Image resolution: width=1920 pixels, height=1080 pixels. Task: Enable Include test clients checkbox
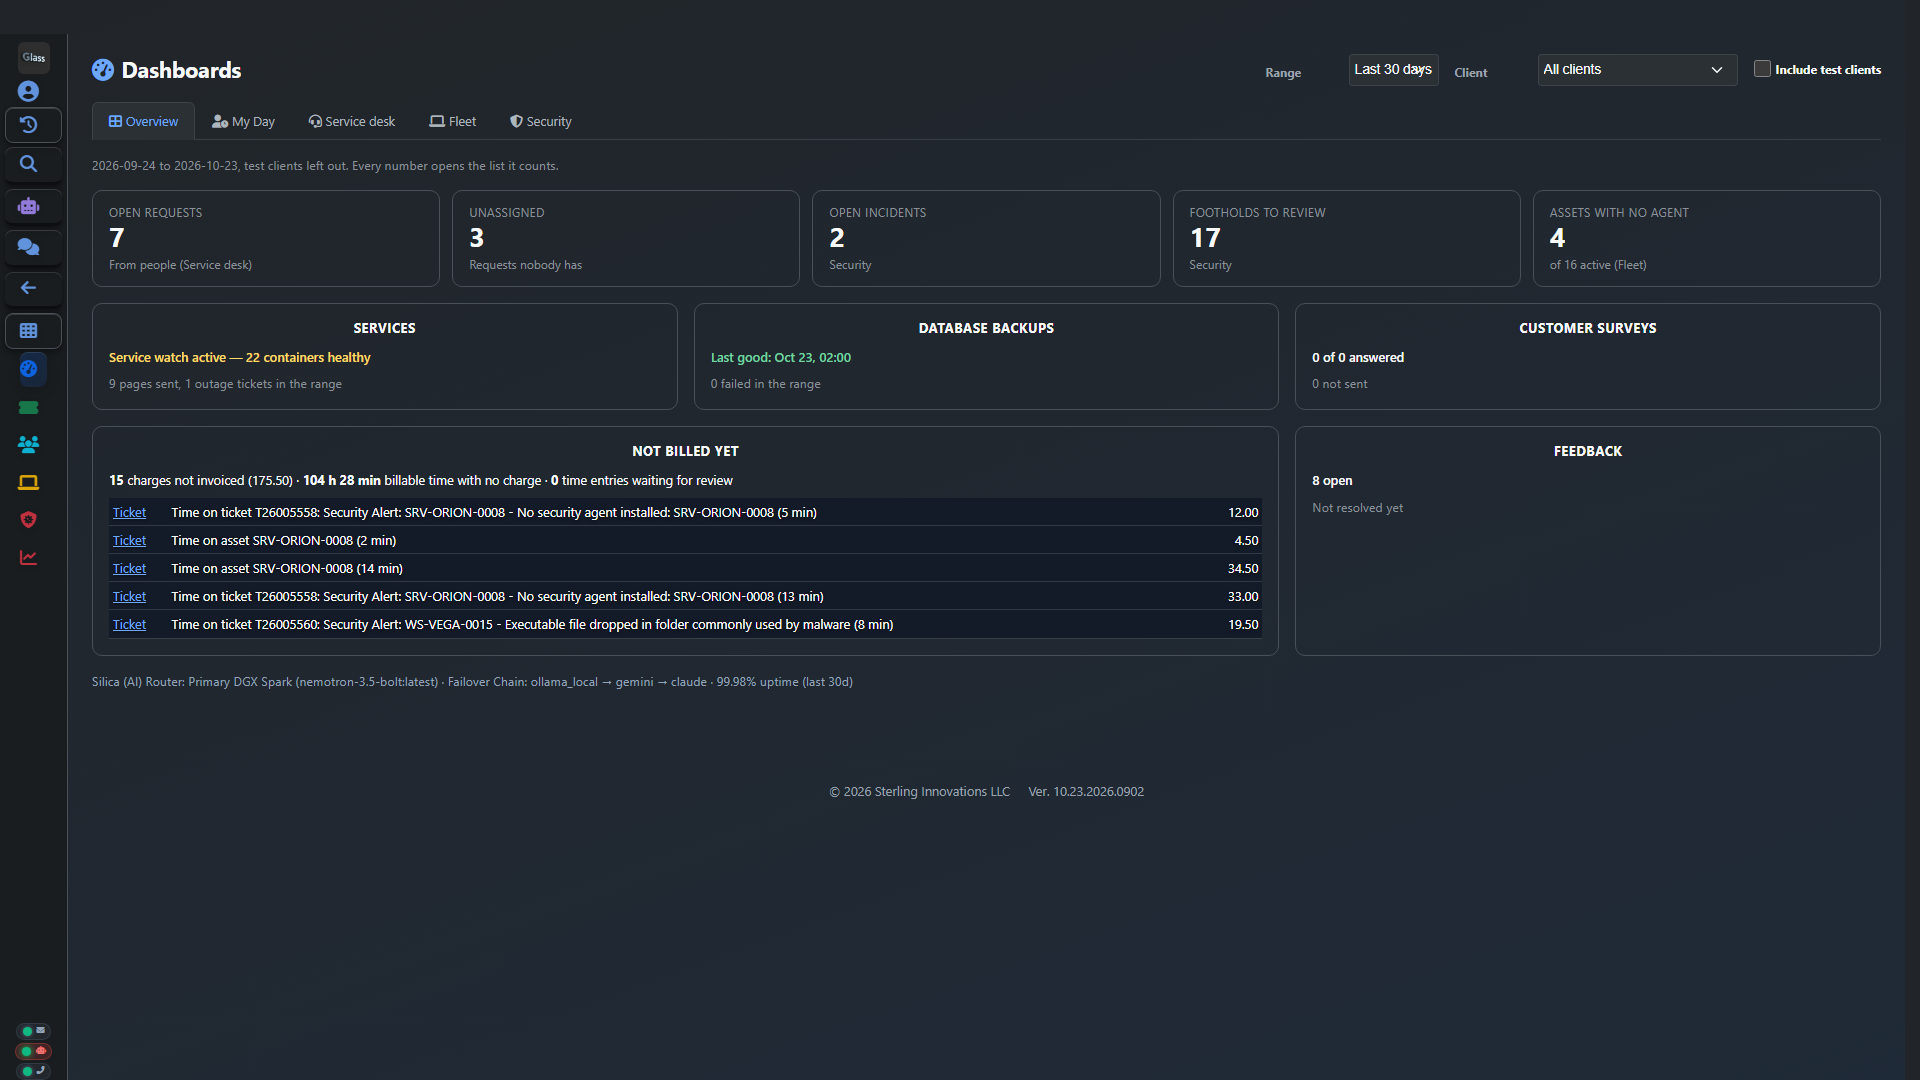click(x=1762, y=69)
